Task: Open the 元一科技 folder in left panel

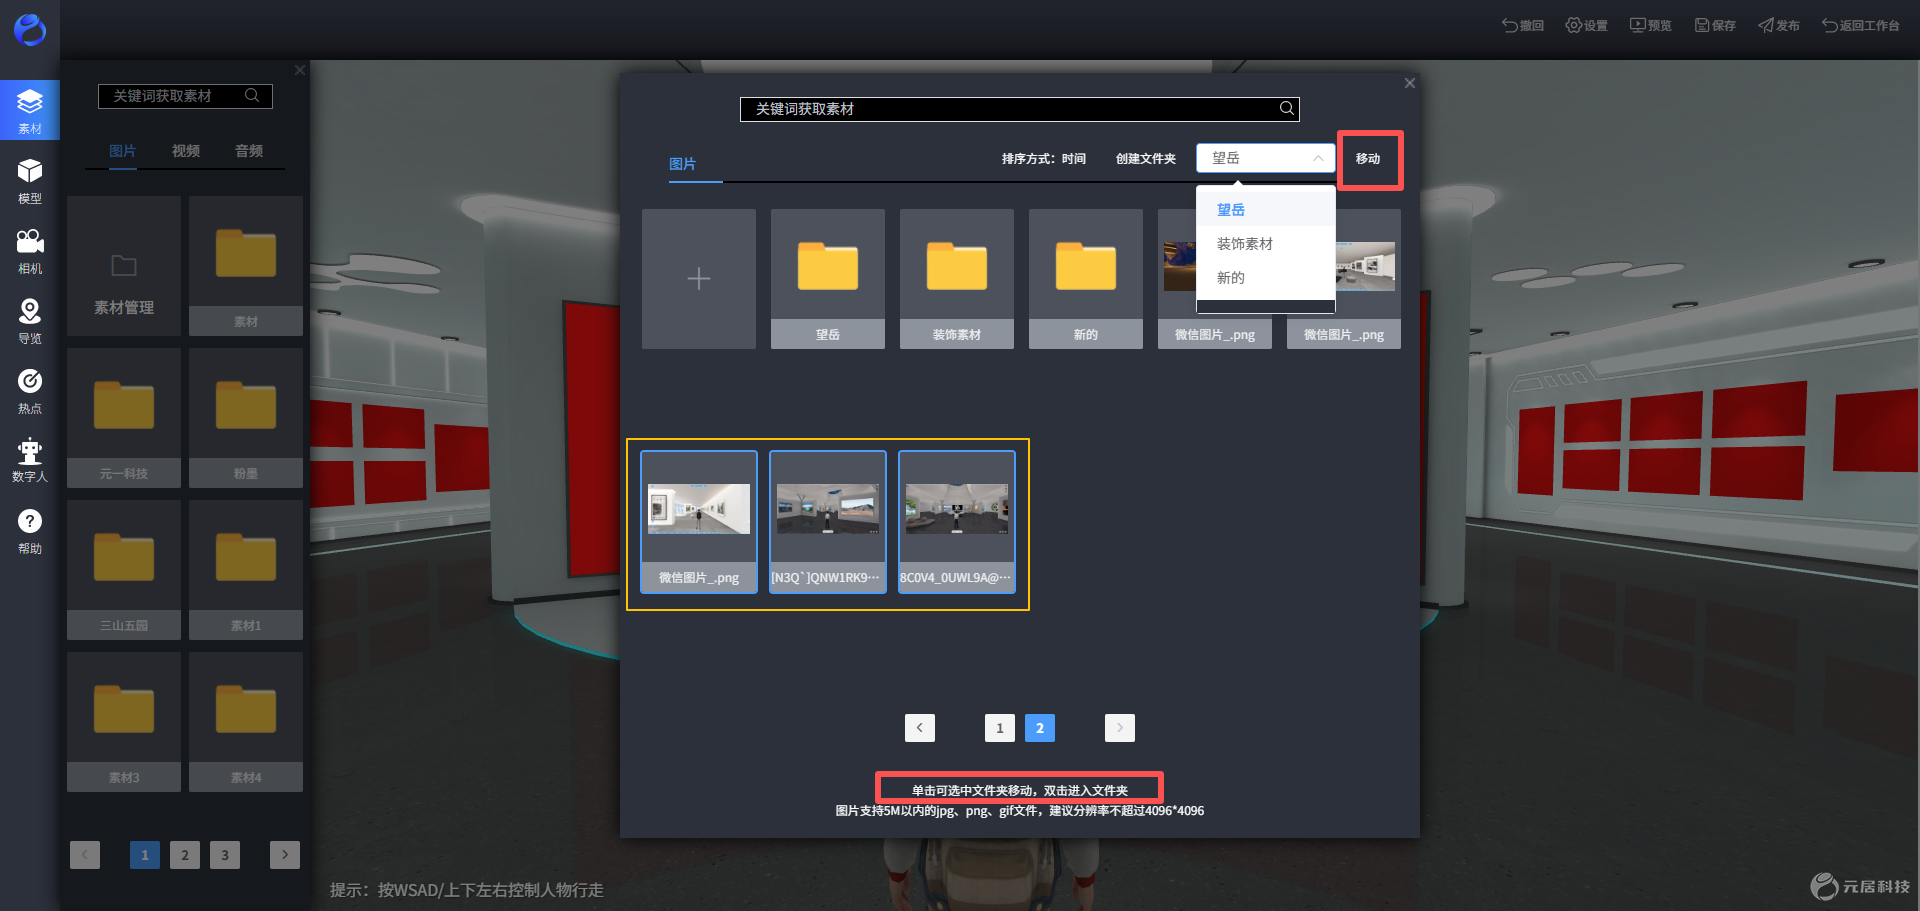Action: [x=124, y=418]
